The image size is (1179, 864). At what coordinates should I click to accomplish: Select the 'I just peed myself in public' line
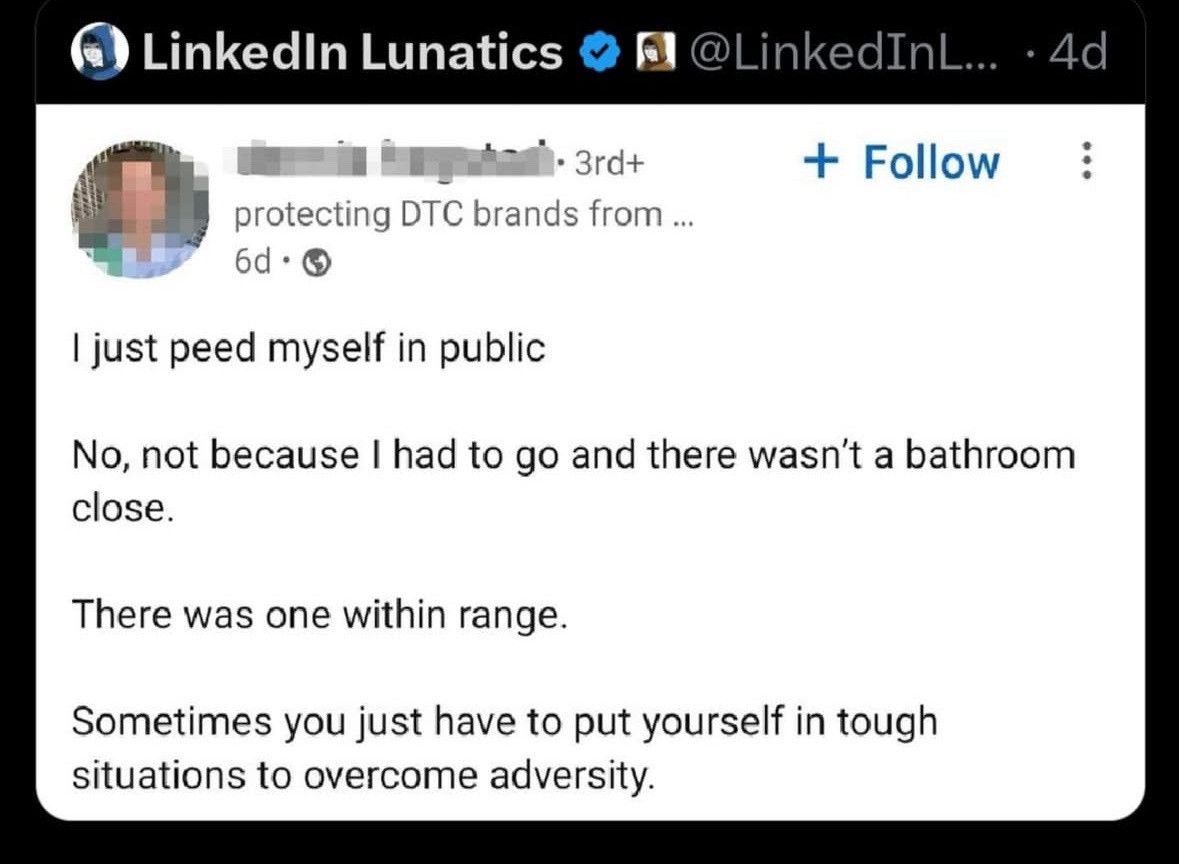click(x=308, y=349)
